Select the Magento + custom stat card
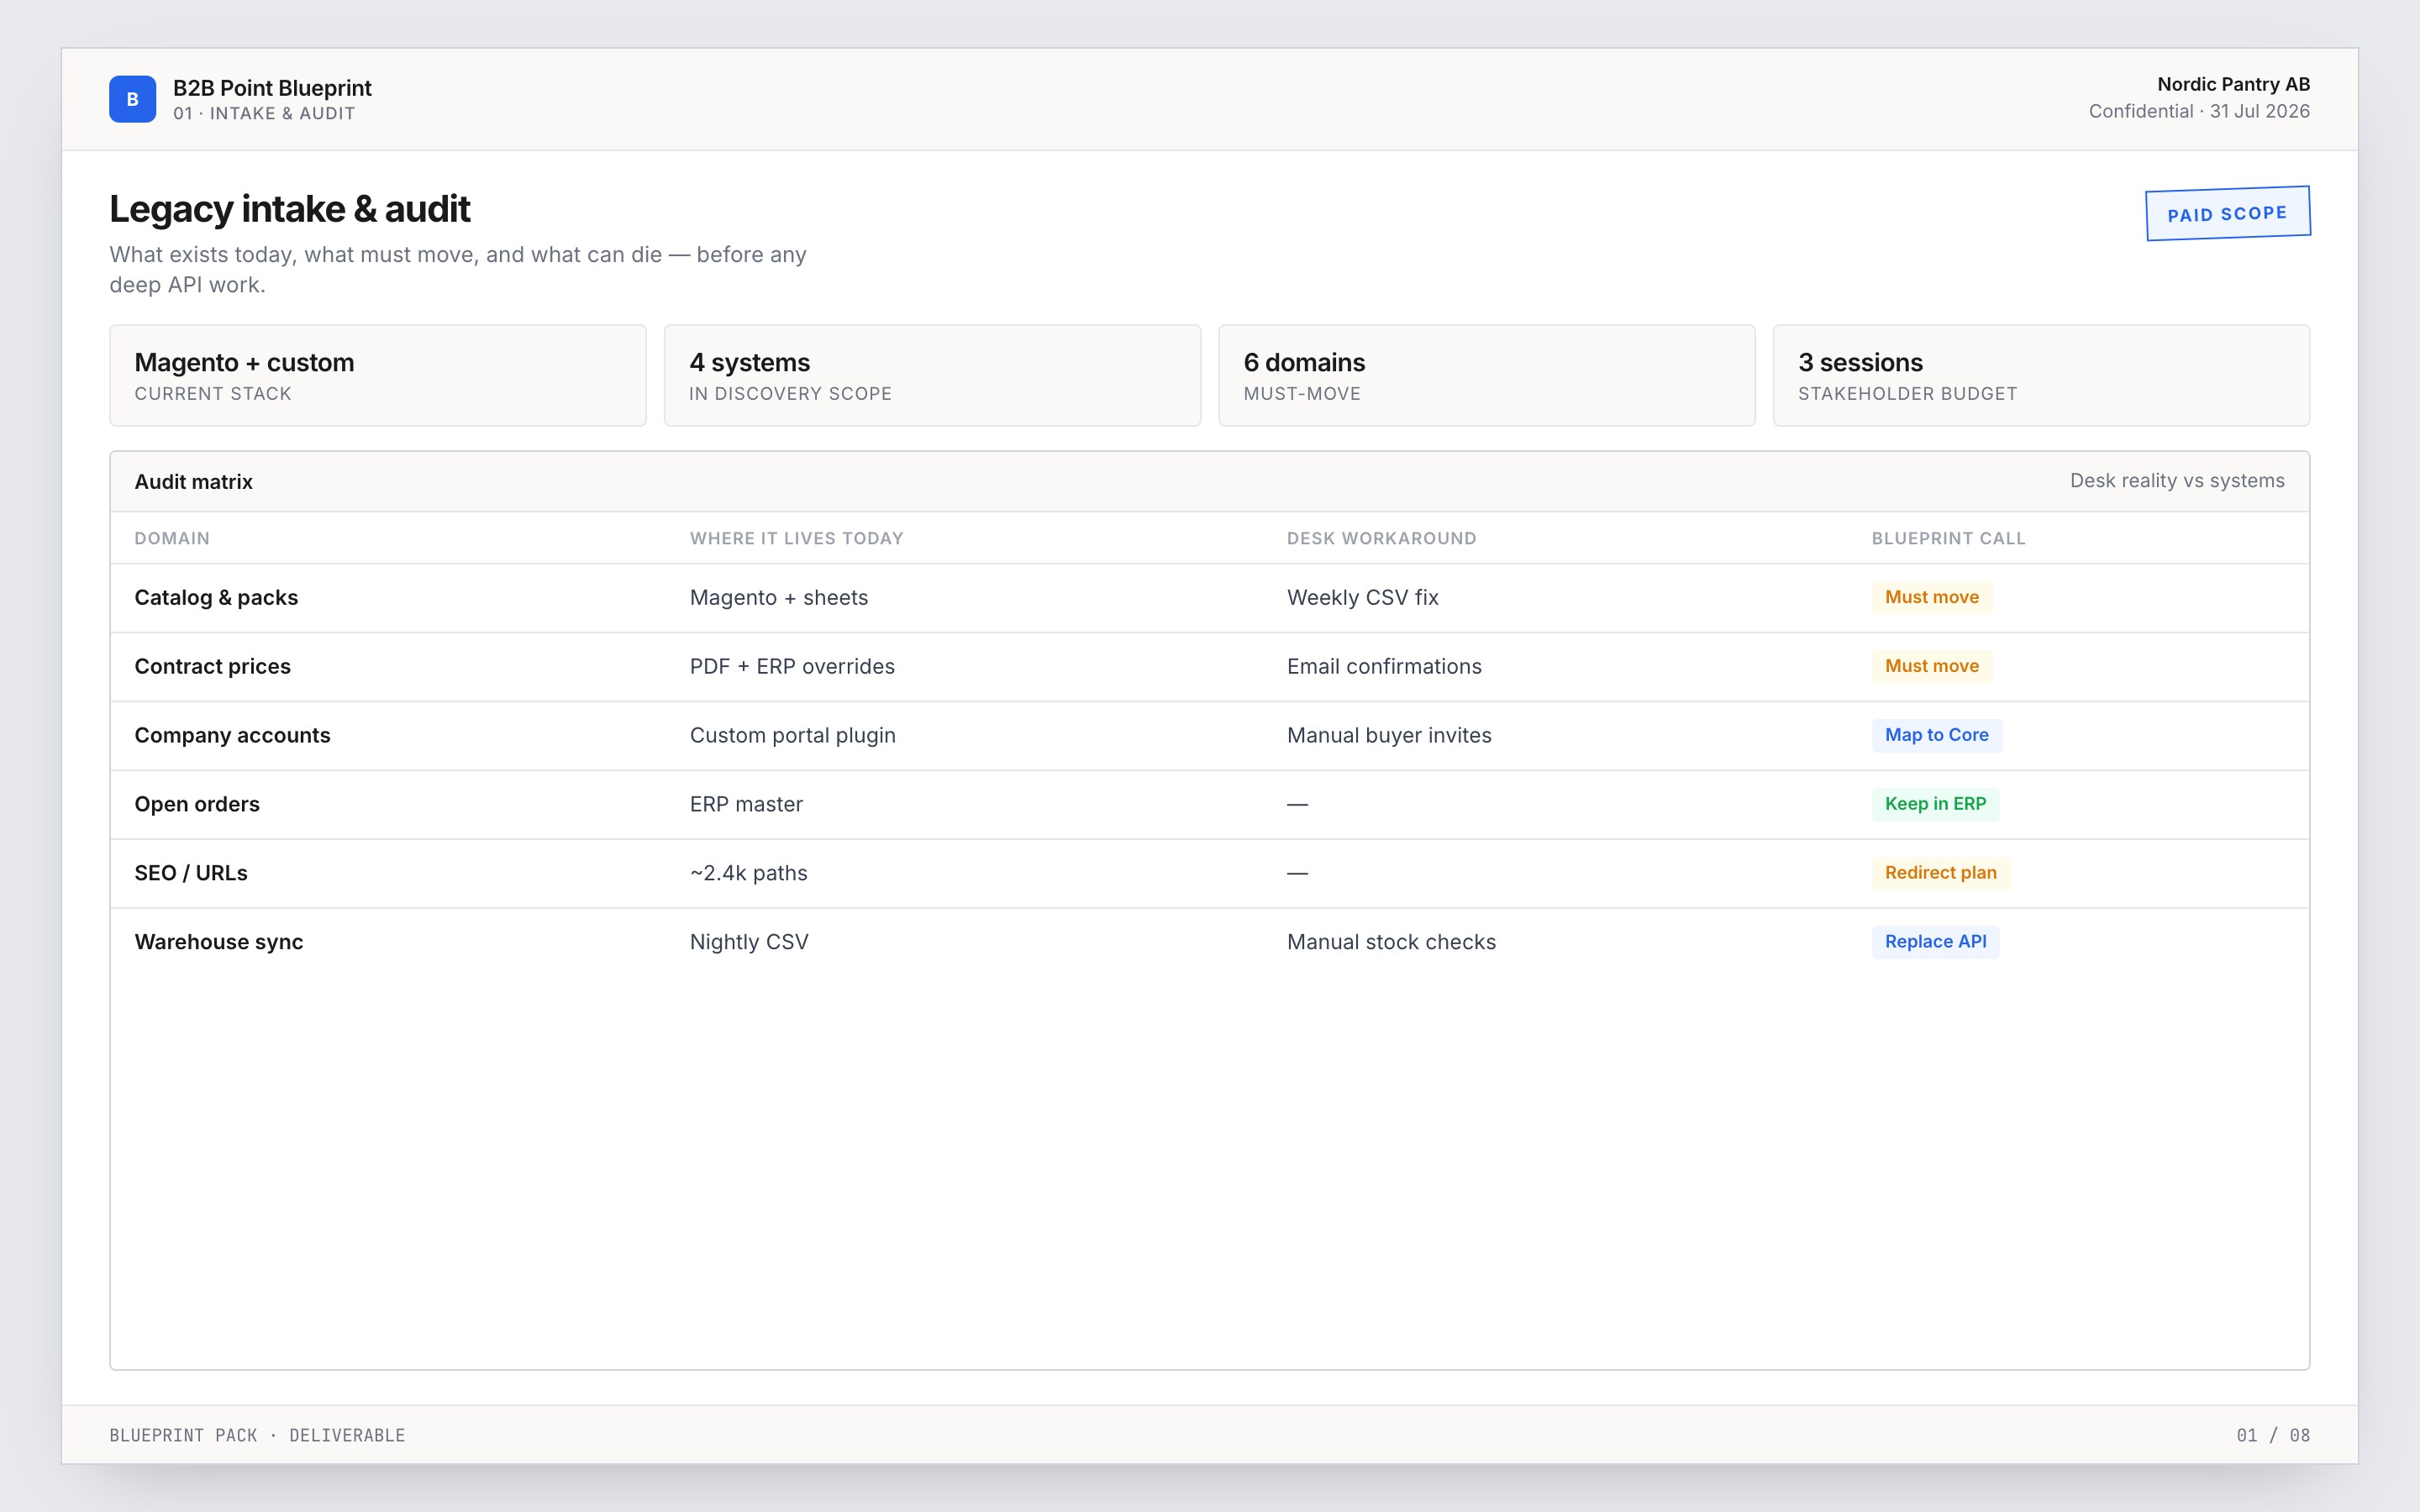This screenshot has height=1512, width=2420. 378,375
